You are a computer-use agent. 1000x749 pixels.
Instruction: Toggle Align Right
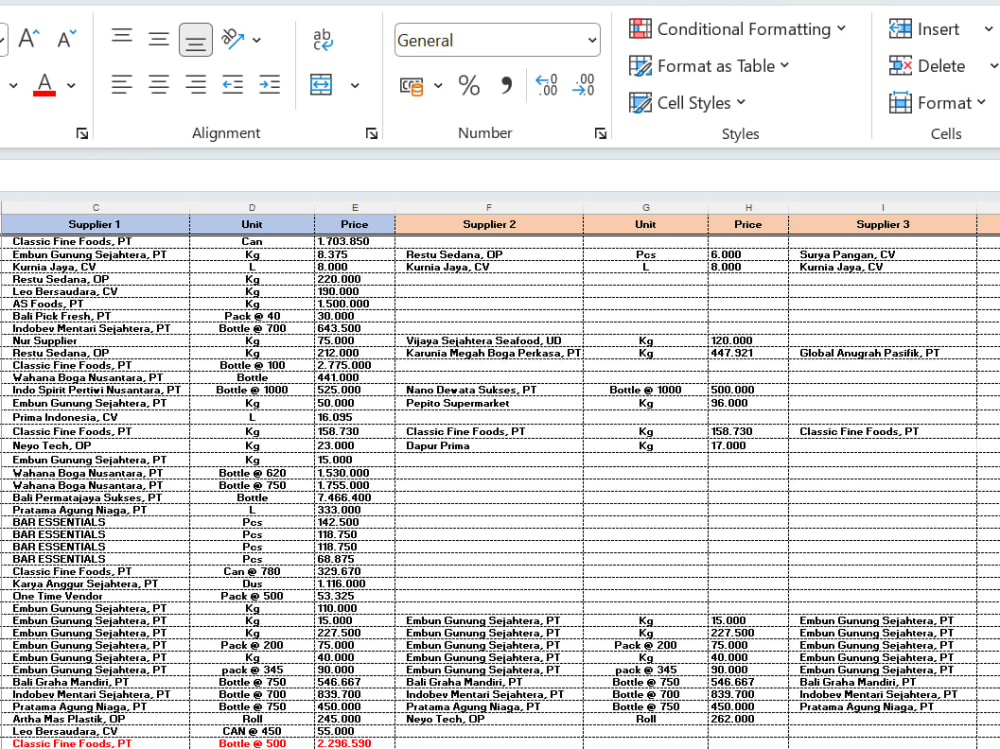196,84
